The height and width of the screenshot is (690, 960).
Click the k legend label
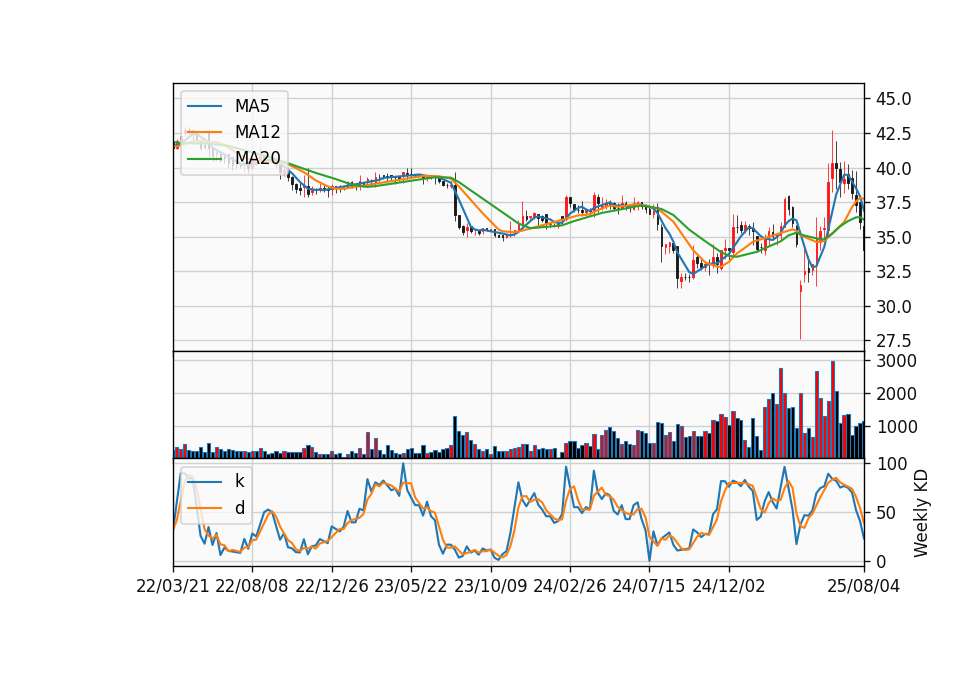239,481
